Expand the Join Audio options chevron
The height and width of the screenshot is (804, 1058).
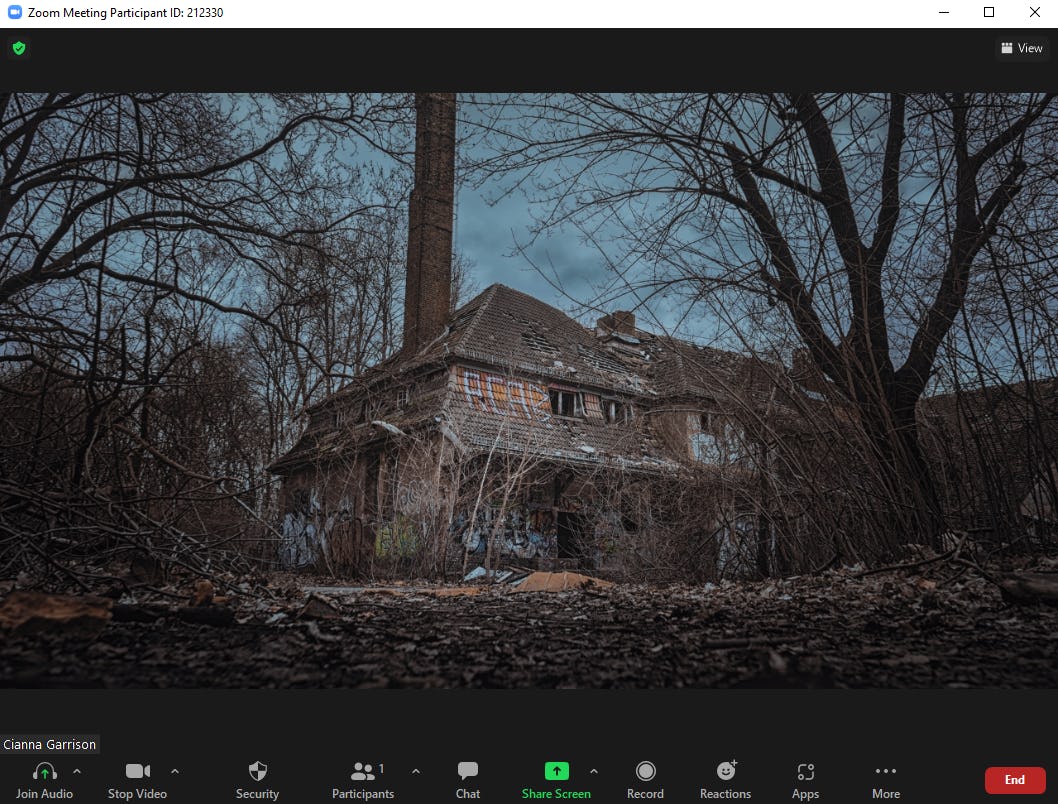(77, 772)
